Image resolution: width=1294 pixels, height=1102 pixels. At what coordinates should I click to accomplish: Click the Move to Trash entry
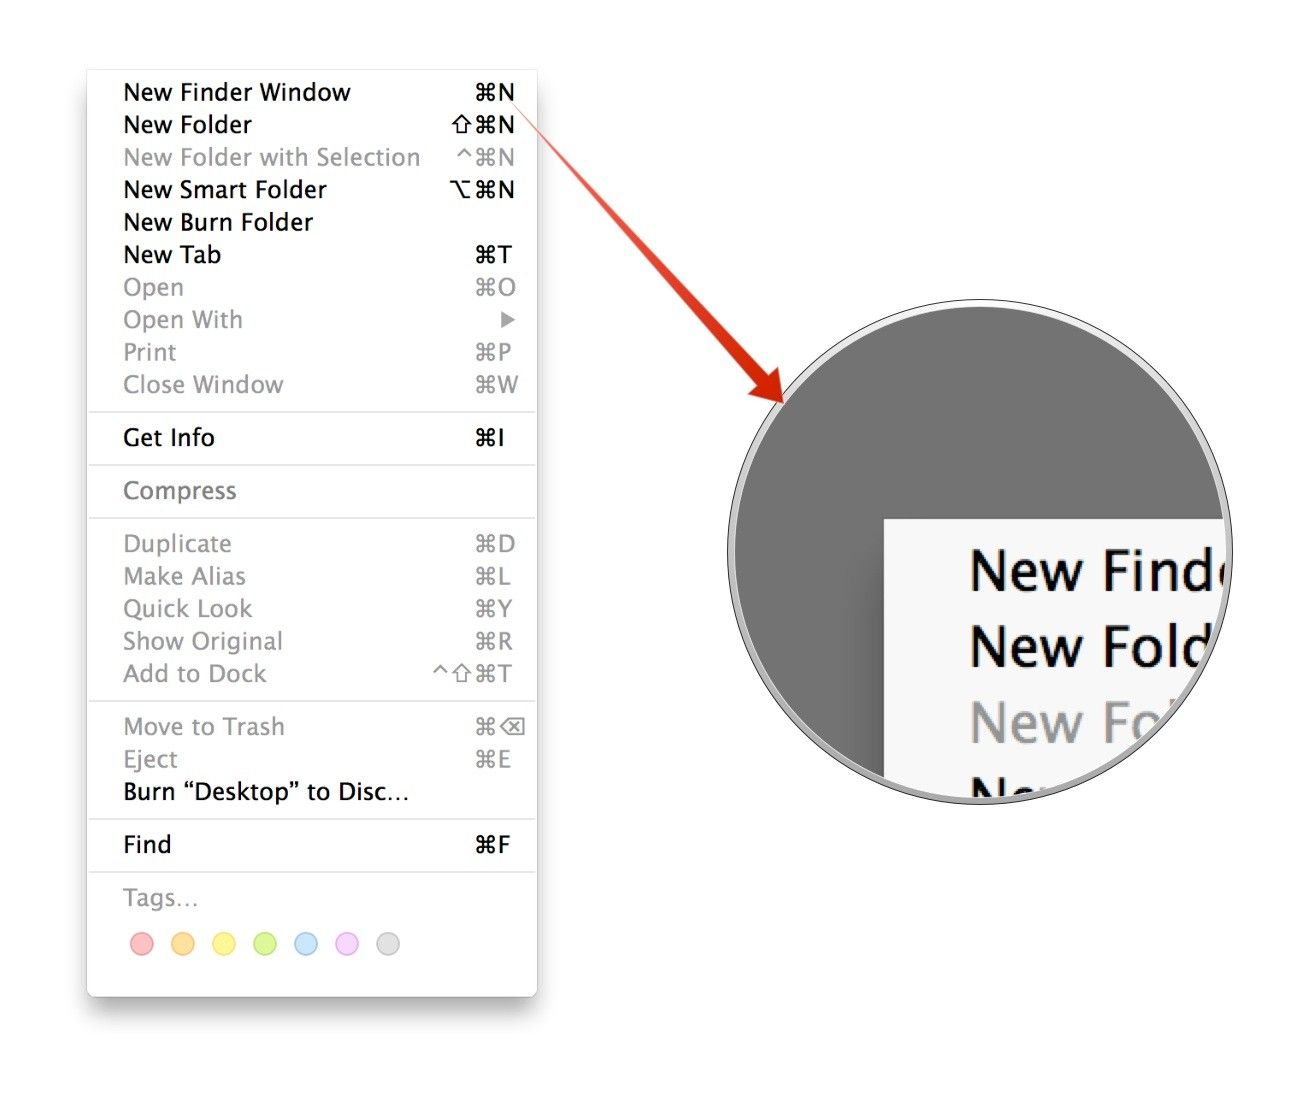[204, 727]
